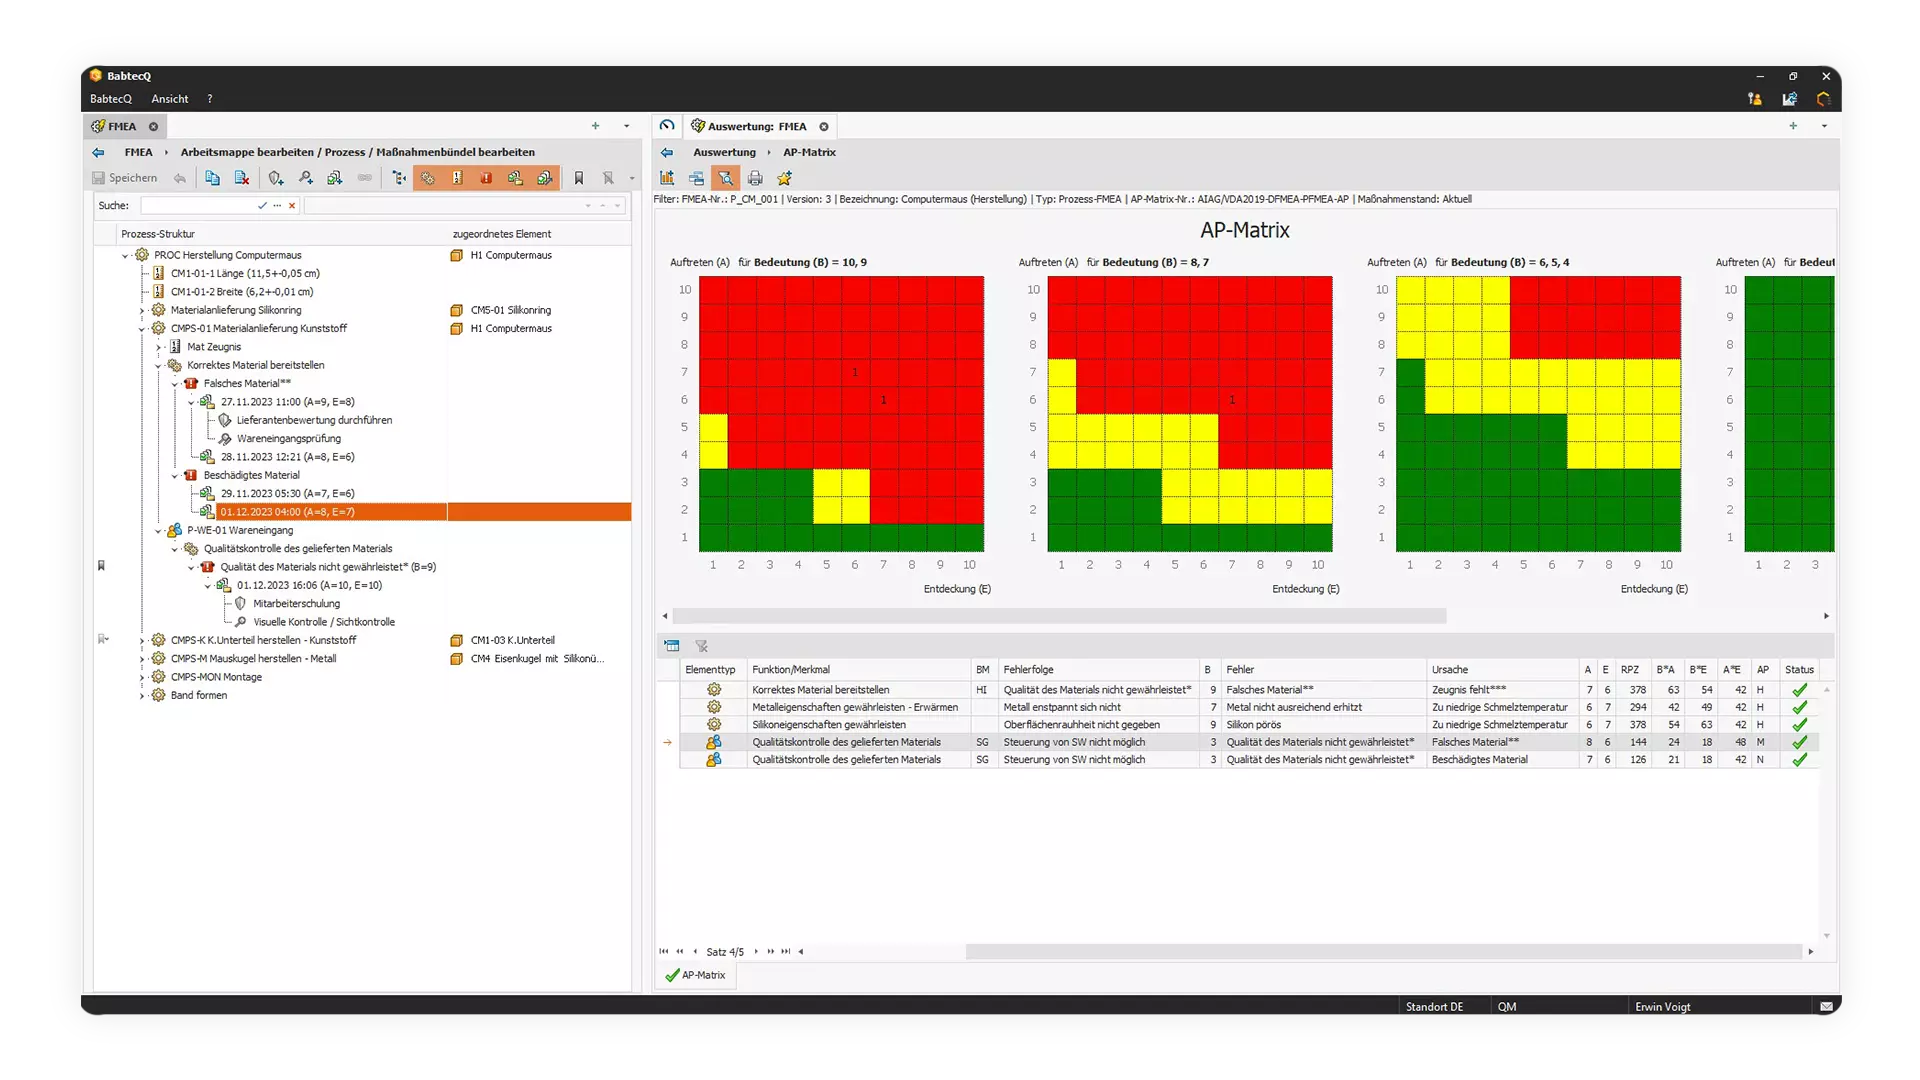Toggle the red exclamation failure filter icon

[x=486, y=178]
